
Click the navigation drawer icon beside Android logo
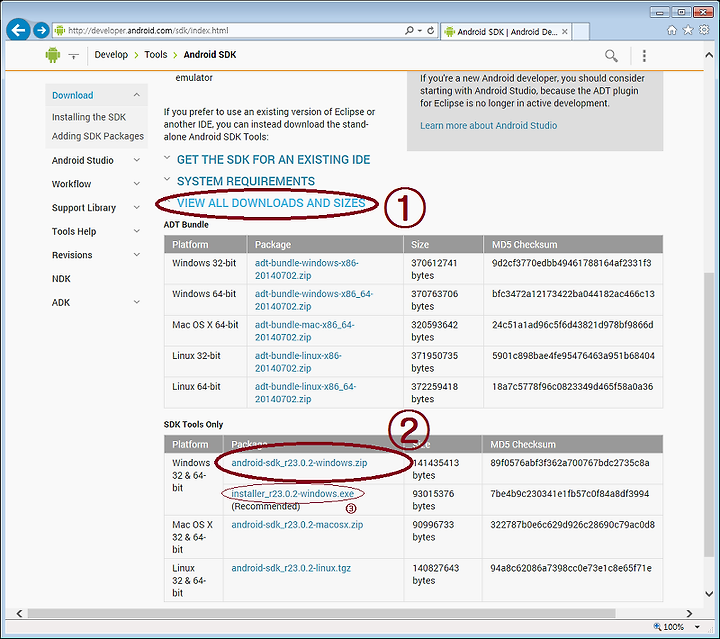pyautogui.click(x=73, y=56)
